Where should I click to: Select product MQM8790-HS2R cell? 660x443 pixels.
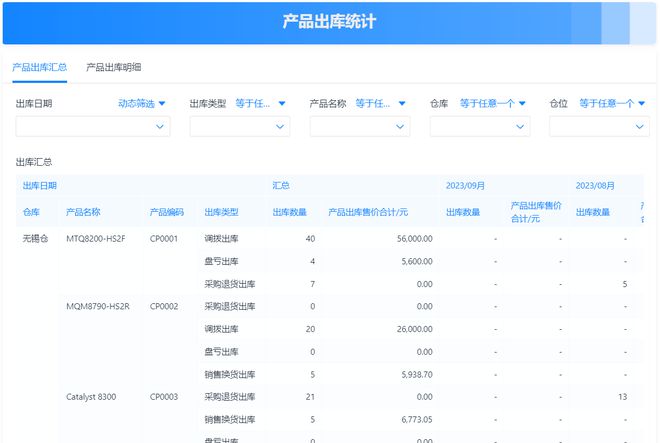tap(98, 307)
